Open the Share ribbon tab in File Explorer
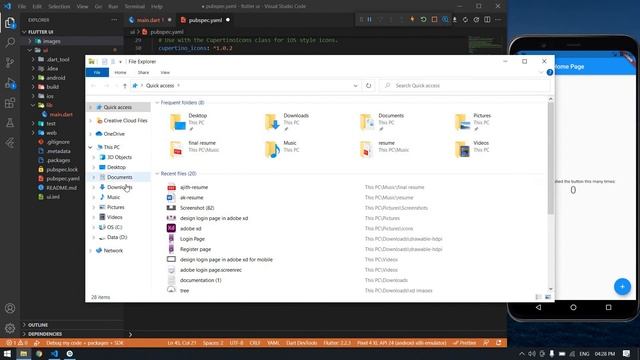This screenshot has height=360, width=640. [x=143, y=73]
